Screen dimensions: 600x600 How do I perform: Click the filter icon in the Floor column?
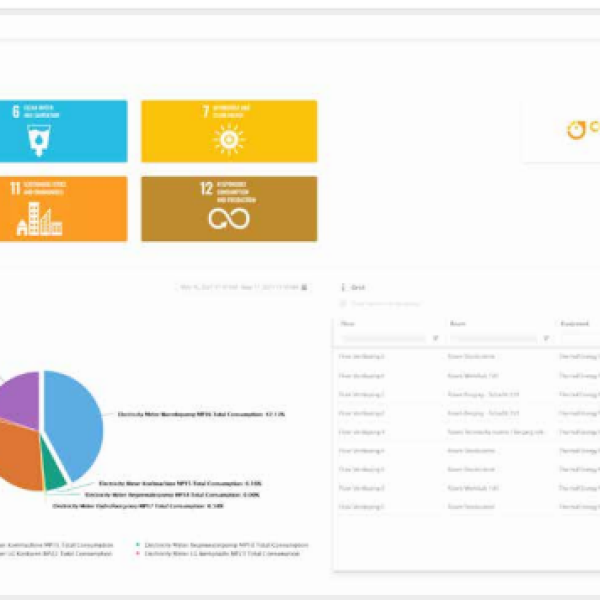(x=435, y=338)
